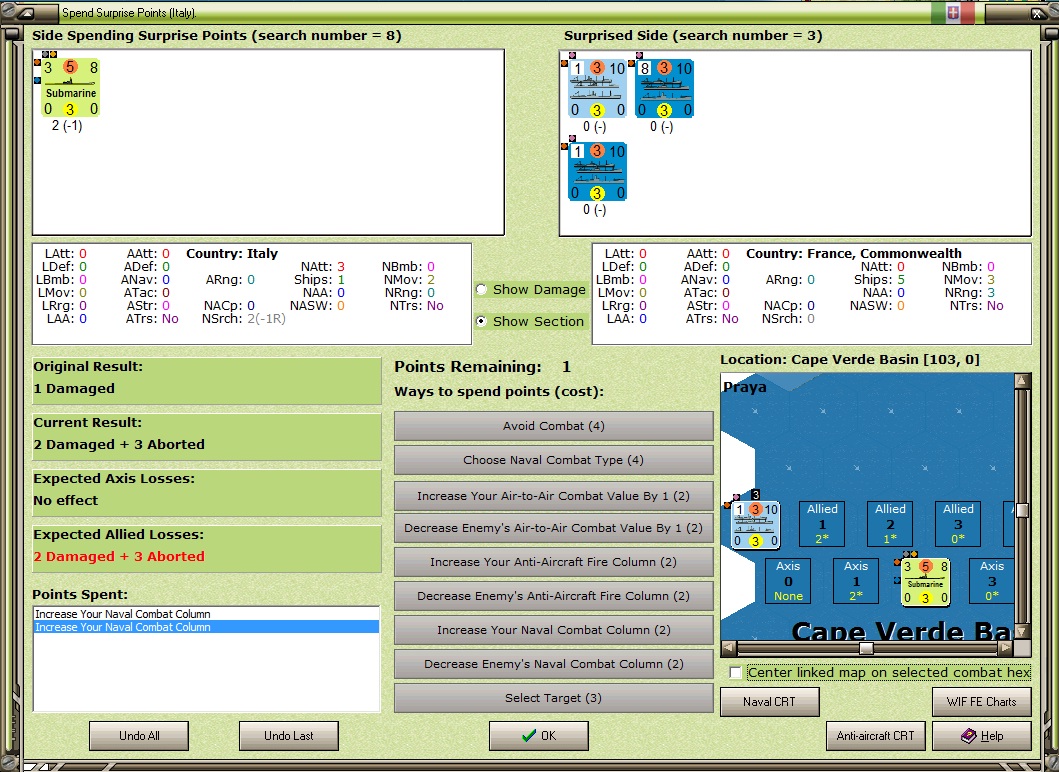Select the naval unit counter 8-3-10

(x=665, y=88)
